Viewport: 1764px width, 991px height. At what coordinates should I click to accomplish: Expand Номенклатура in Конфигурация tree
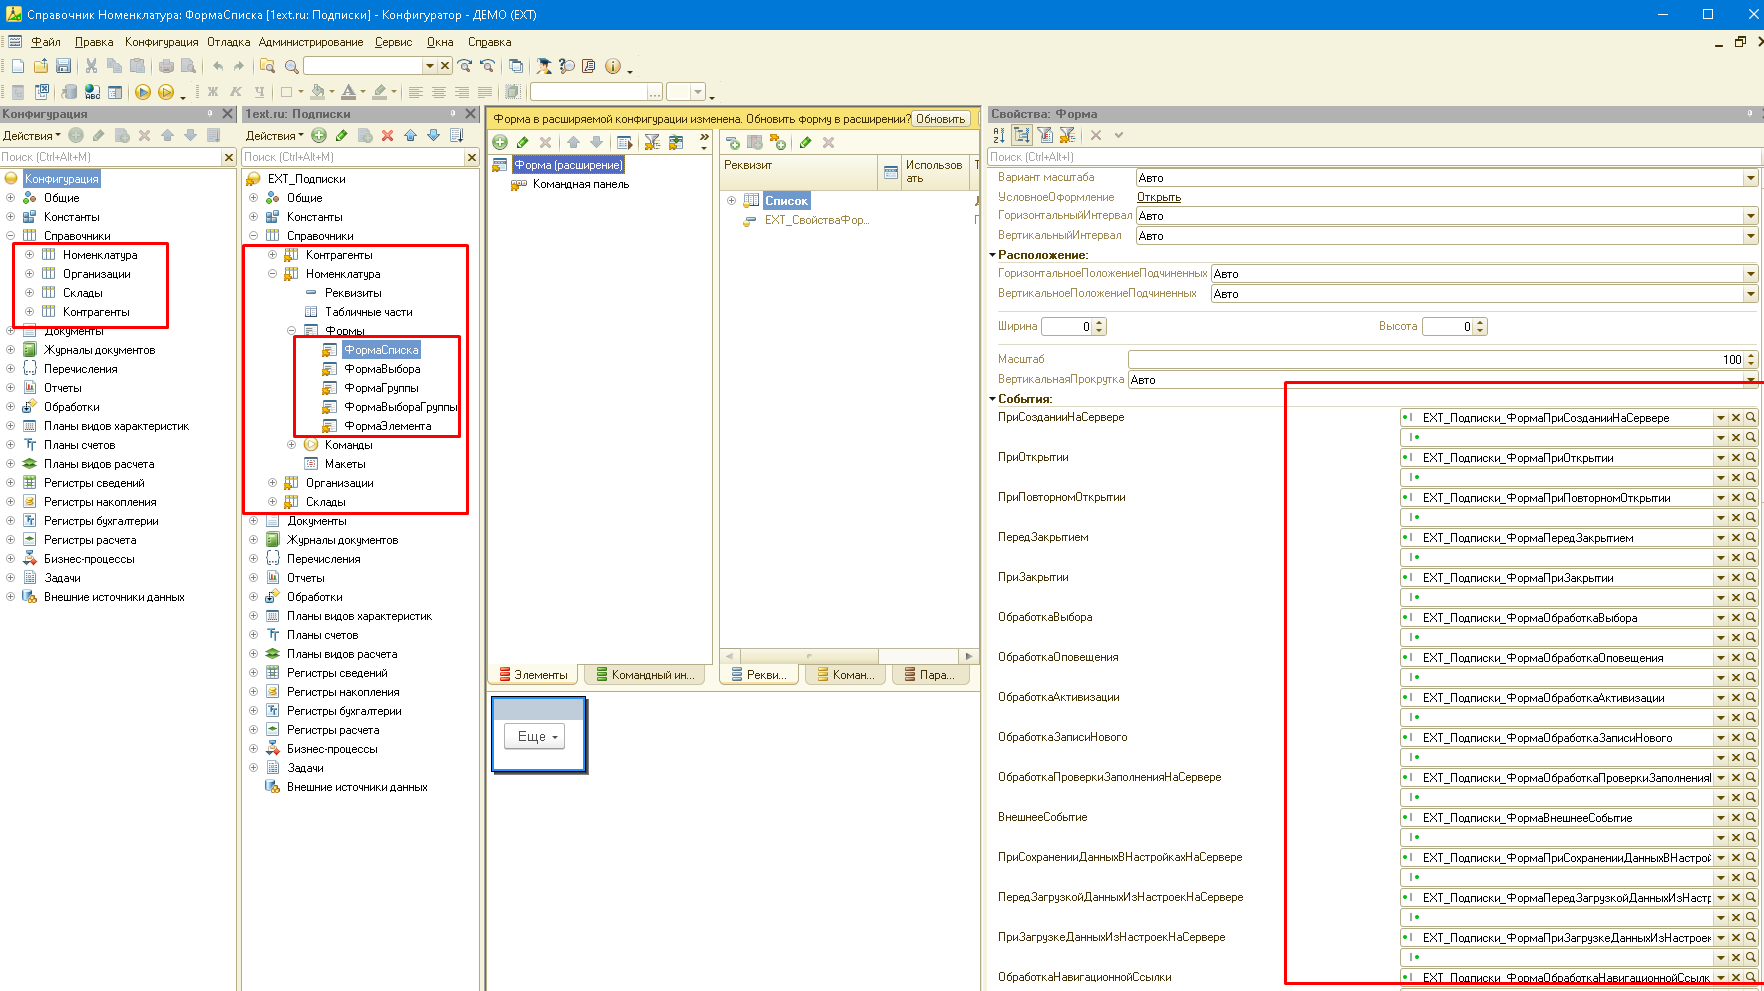click(x=29, y=255)
